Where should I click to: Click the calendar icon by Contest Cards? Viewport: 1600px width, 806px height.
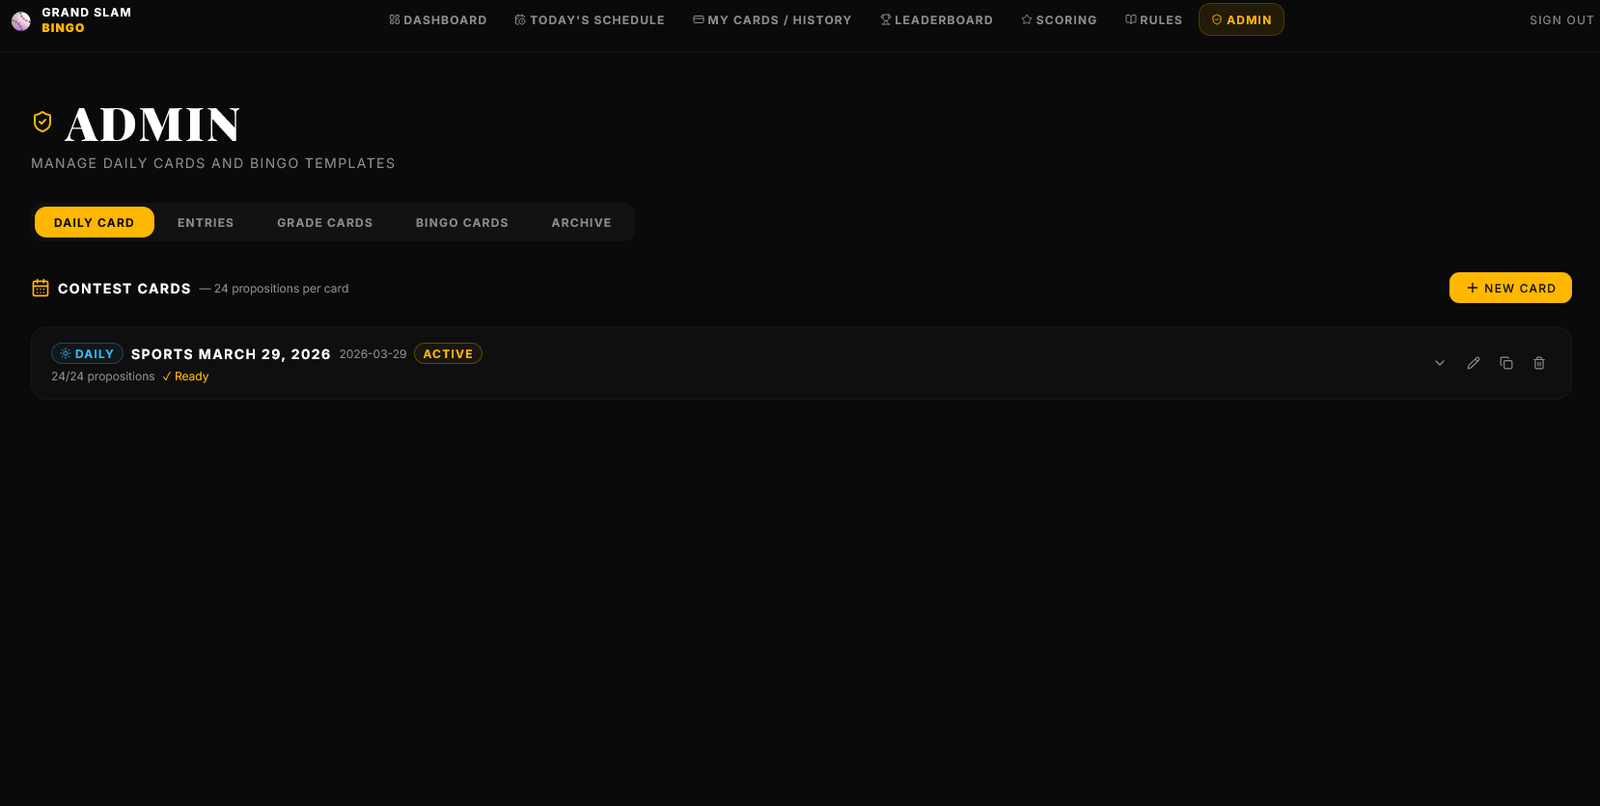pos(40,288)
